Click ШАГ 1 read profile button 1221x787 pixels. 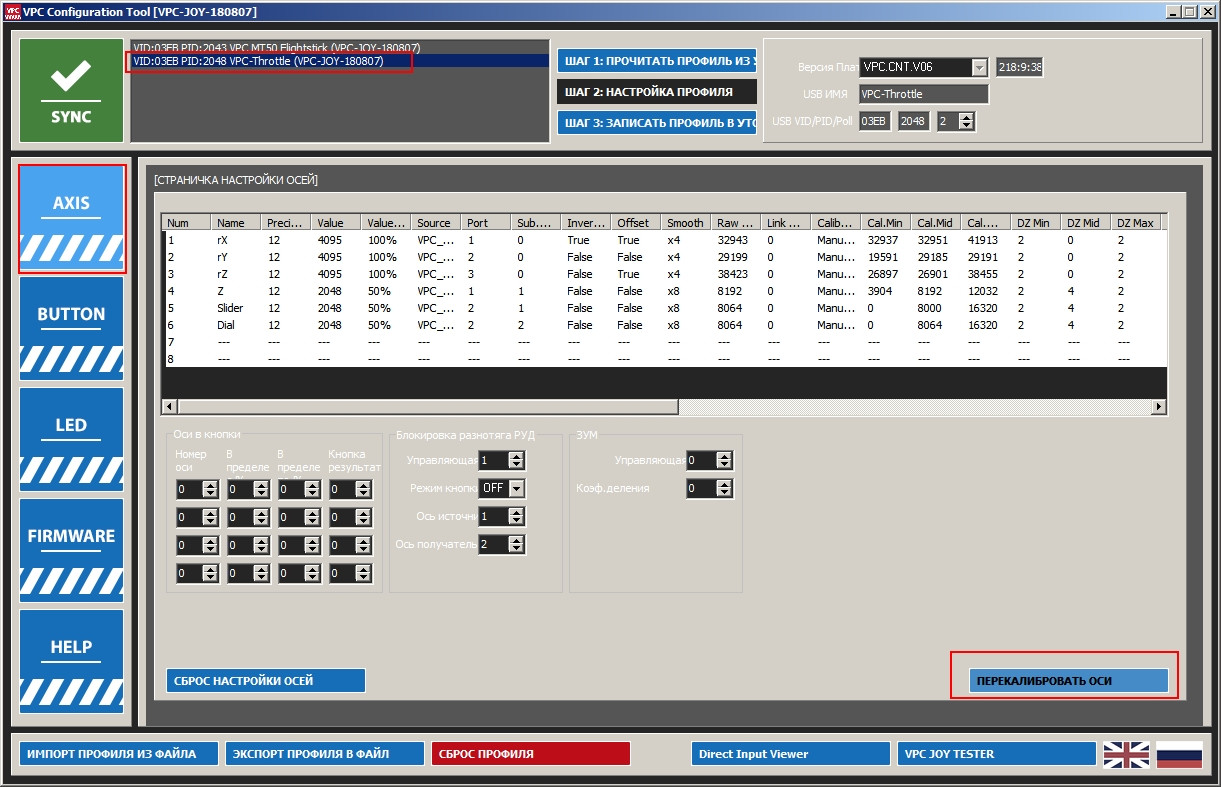(x=658, y=62)
